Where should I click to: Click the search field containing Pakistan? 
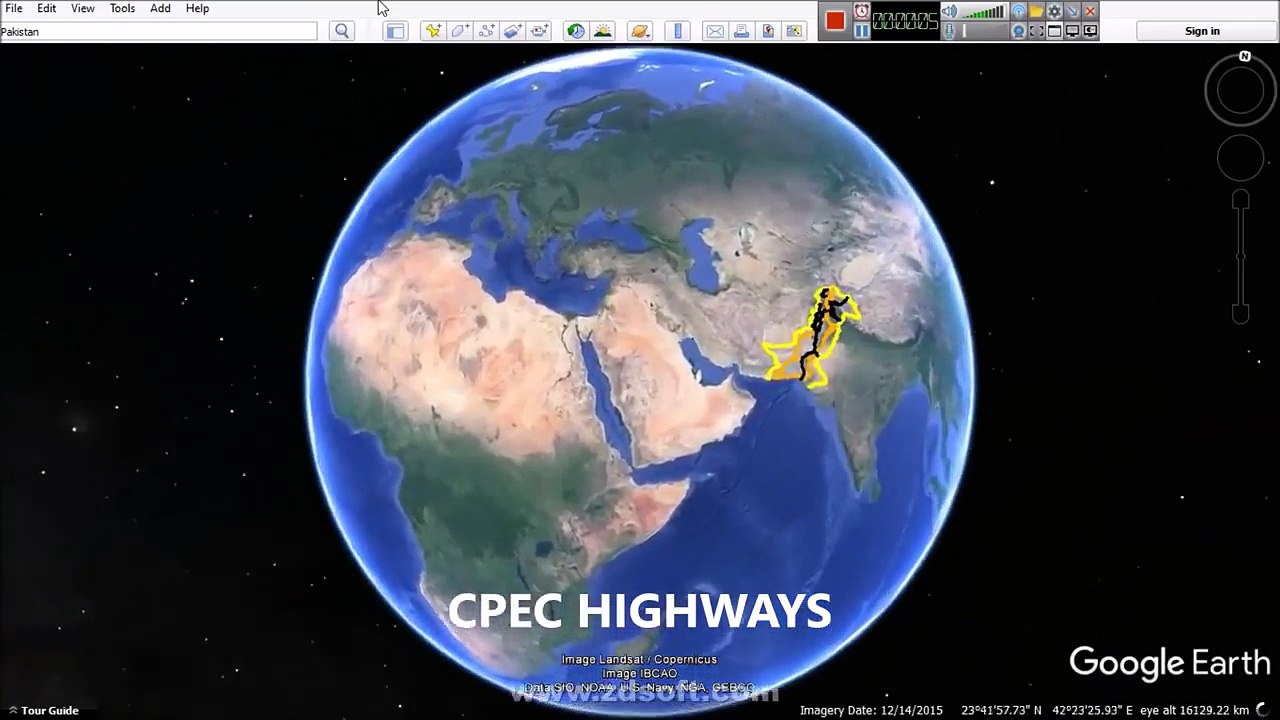pyautogui.click(x=158, y=31)
